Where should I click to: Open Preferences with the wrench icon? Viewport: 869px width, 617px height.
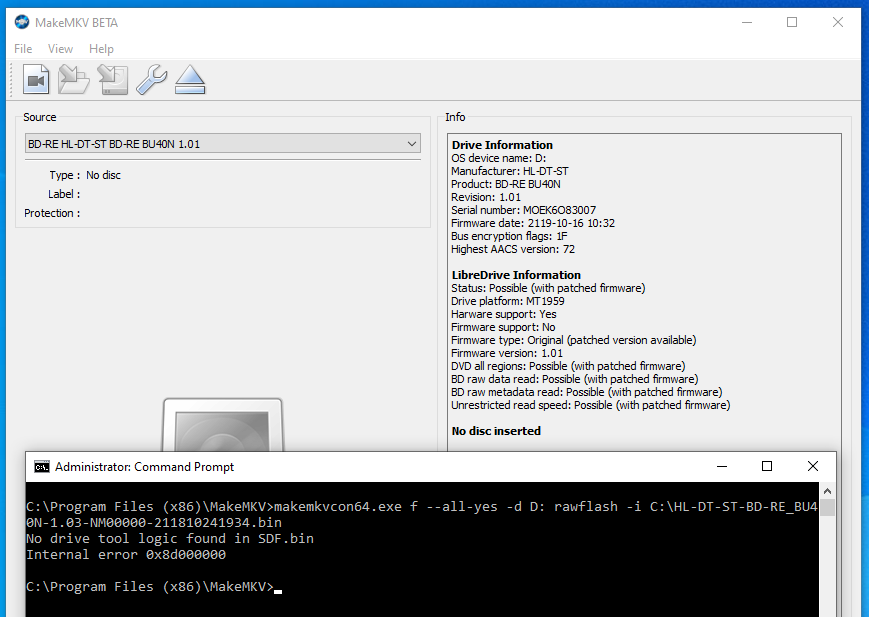[151, 80]
